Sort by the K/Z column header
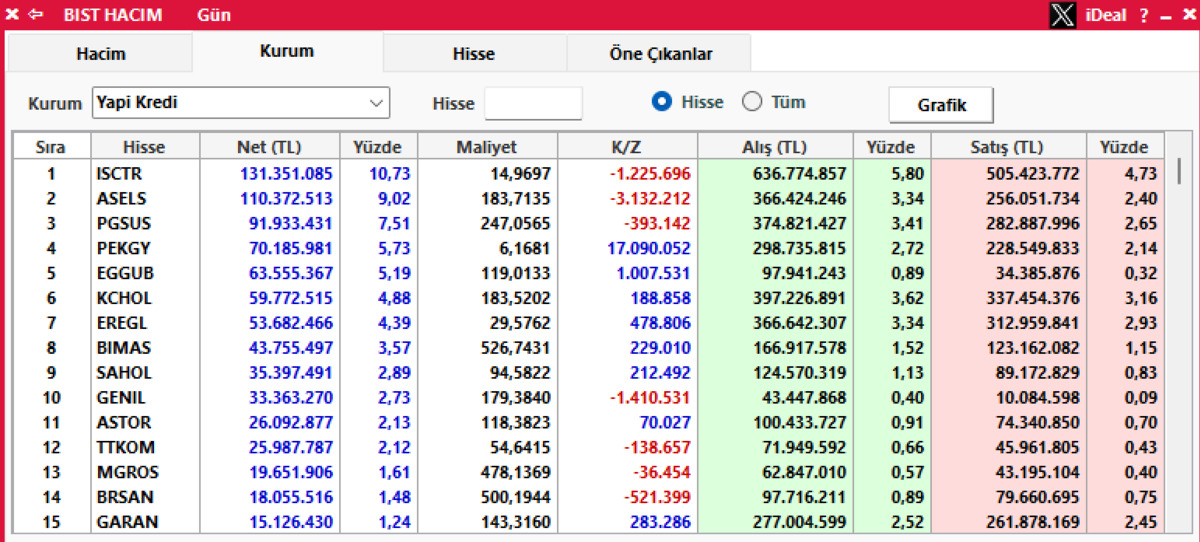Screen dimensions: 1200x542 pyautogui.click(x=626, y=147)
